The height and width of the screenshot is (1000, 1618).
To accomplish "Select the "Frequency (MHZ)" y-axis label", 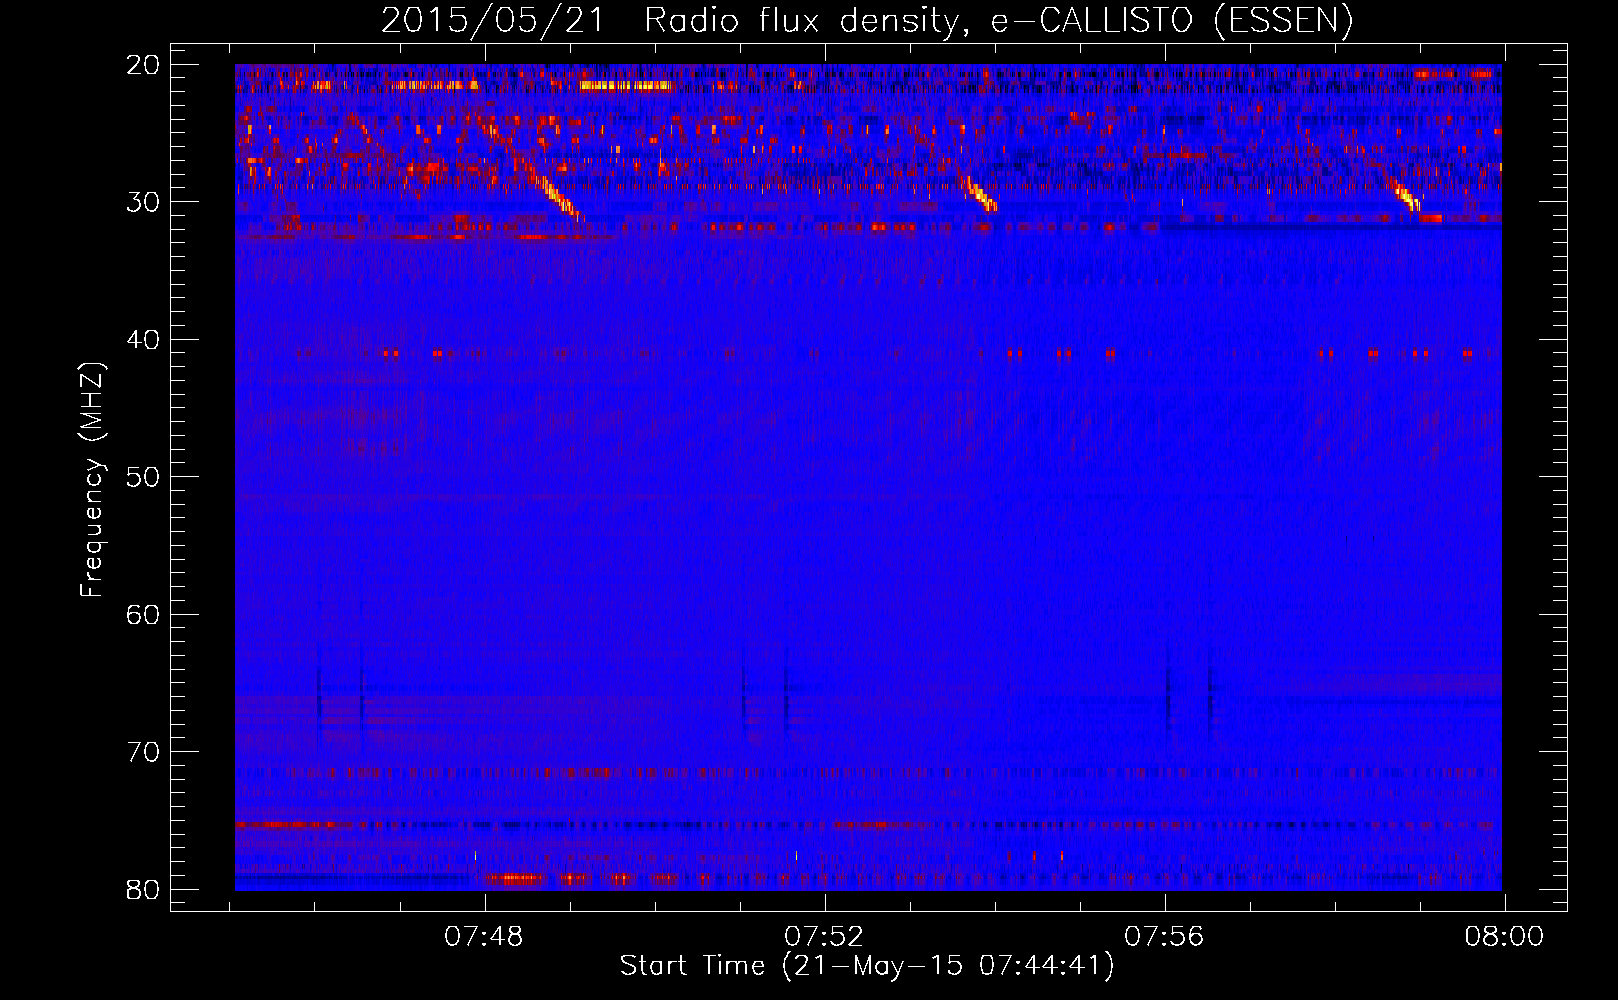I will [x=92, y=480].
